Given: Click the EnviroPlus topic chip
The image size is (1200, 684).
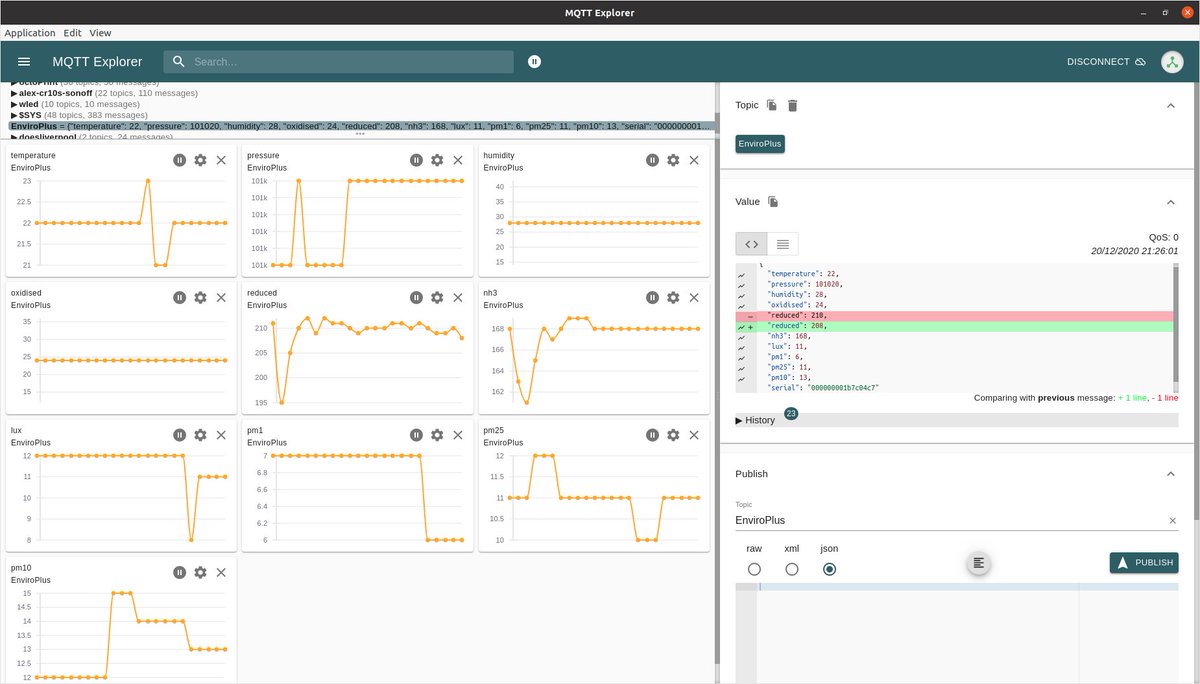Looking at the screenshot, I should tap(760, 144).
